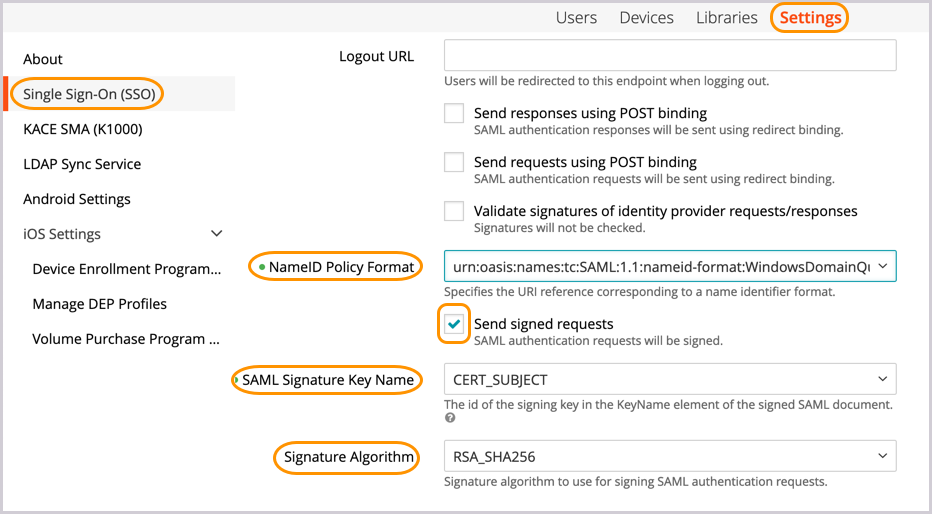Enable Validate signatures of identity provider checkbox
This screenshot has height=514, width=932.
click(454, 211)
